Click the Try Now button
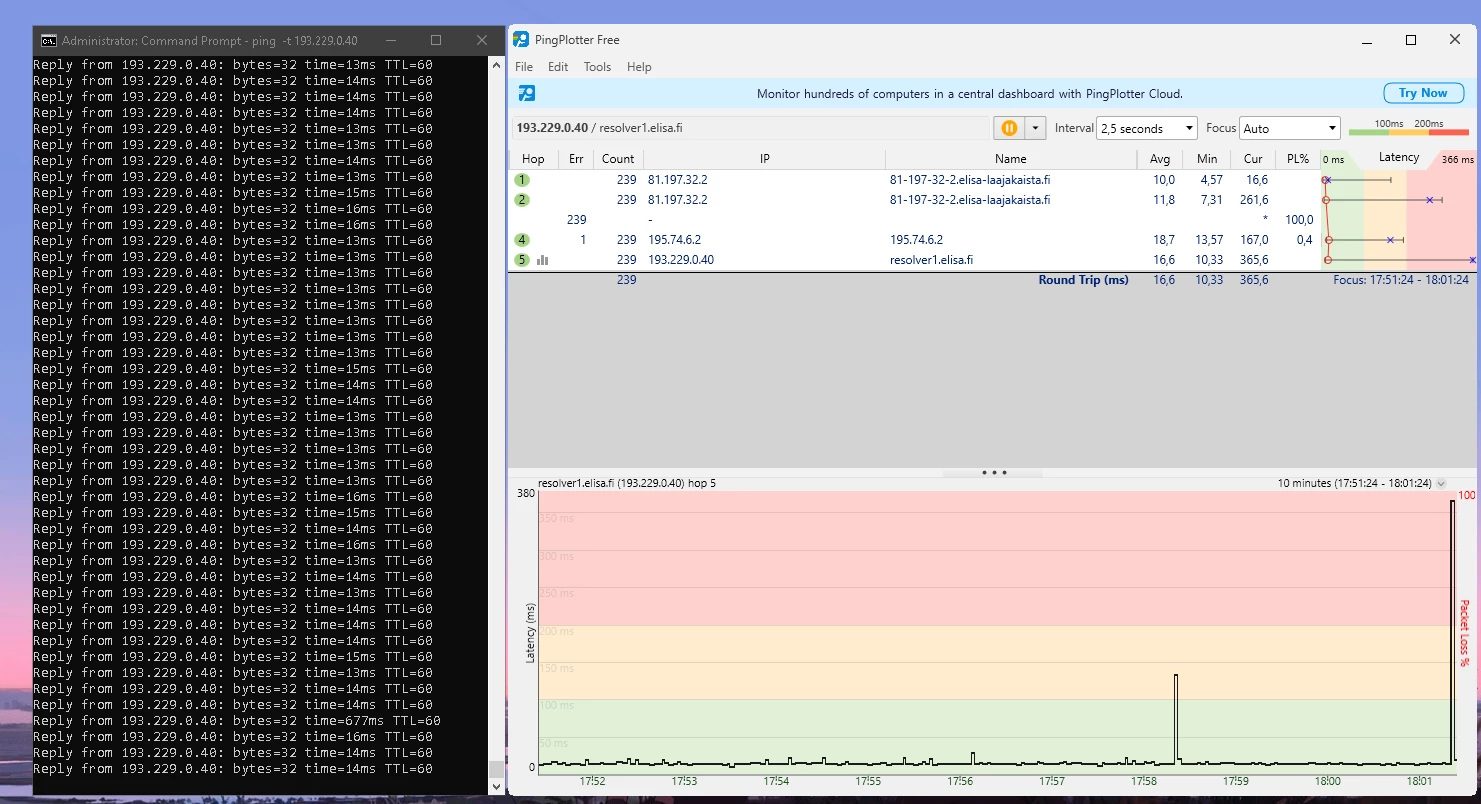This screenshot has height=804, width=1481. point(1422,93)
